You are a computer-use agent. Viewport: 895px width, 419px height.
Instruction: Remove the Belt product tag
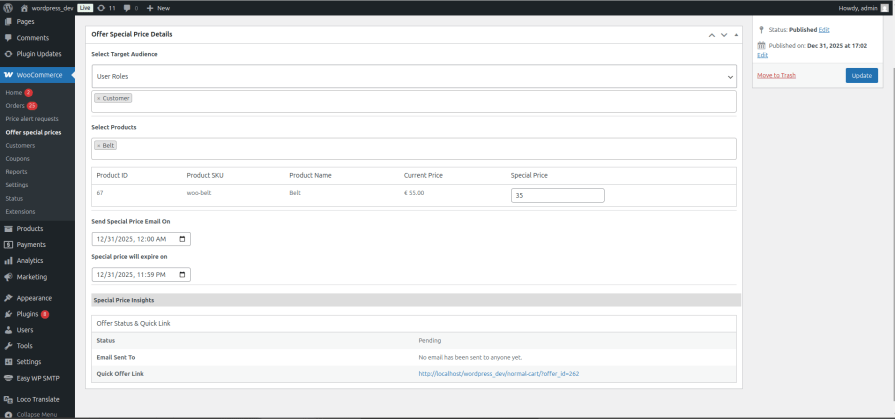pos(98,145)
